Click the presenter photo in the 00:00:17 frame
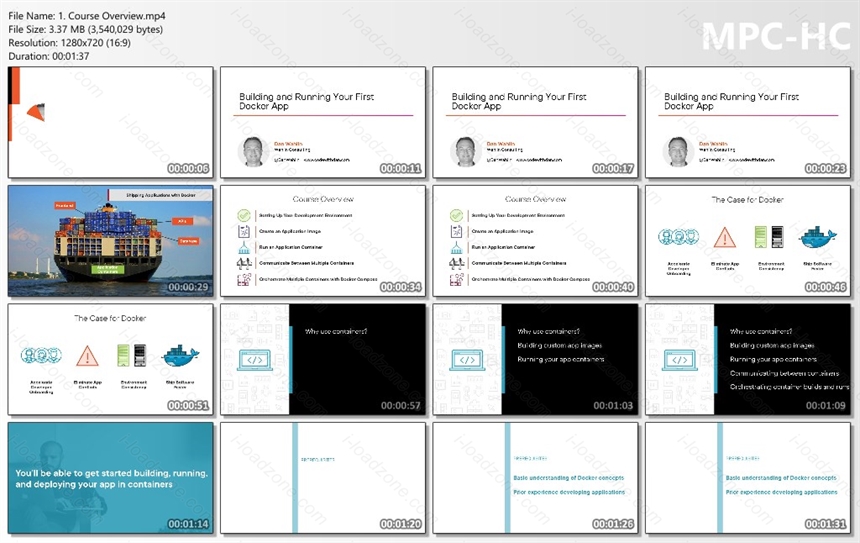 [465, 151]
